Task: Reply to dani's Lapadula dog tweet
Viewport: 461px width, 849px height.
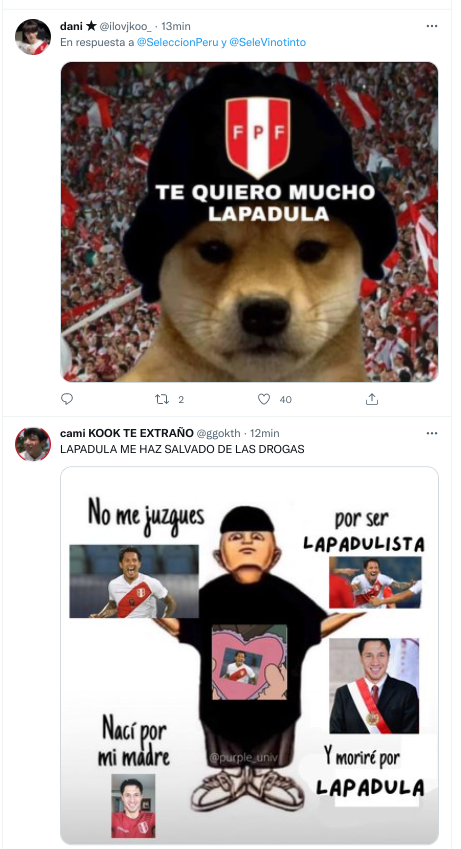Action: pos(67,399)
